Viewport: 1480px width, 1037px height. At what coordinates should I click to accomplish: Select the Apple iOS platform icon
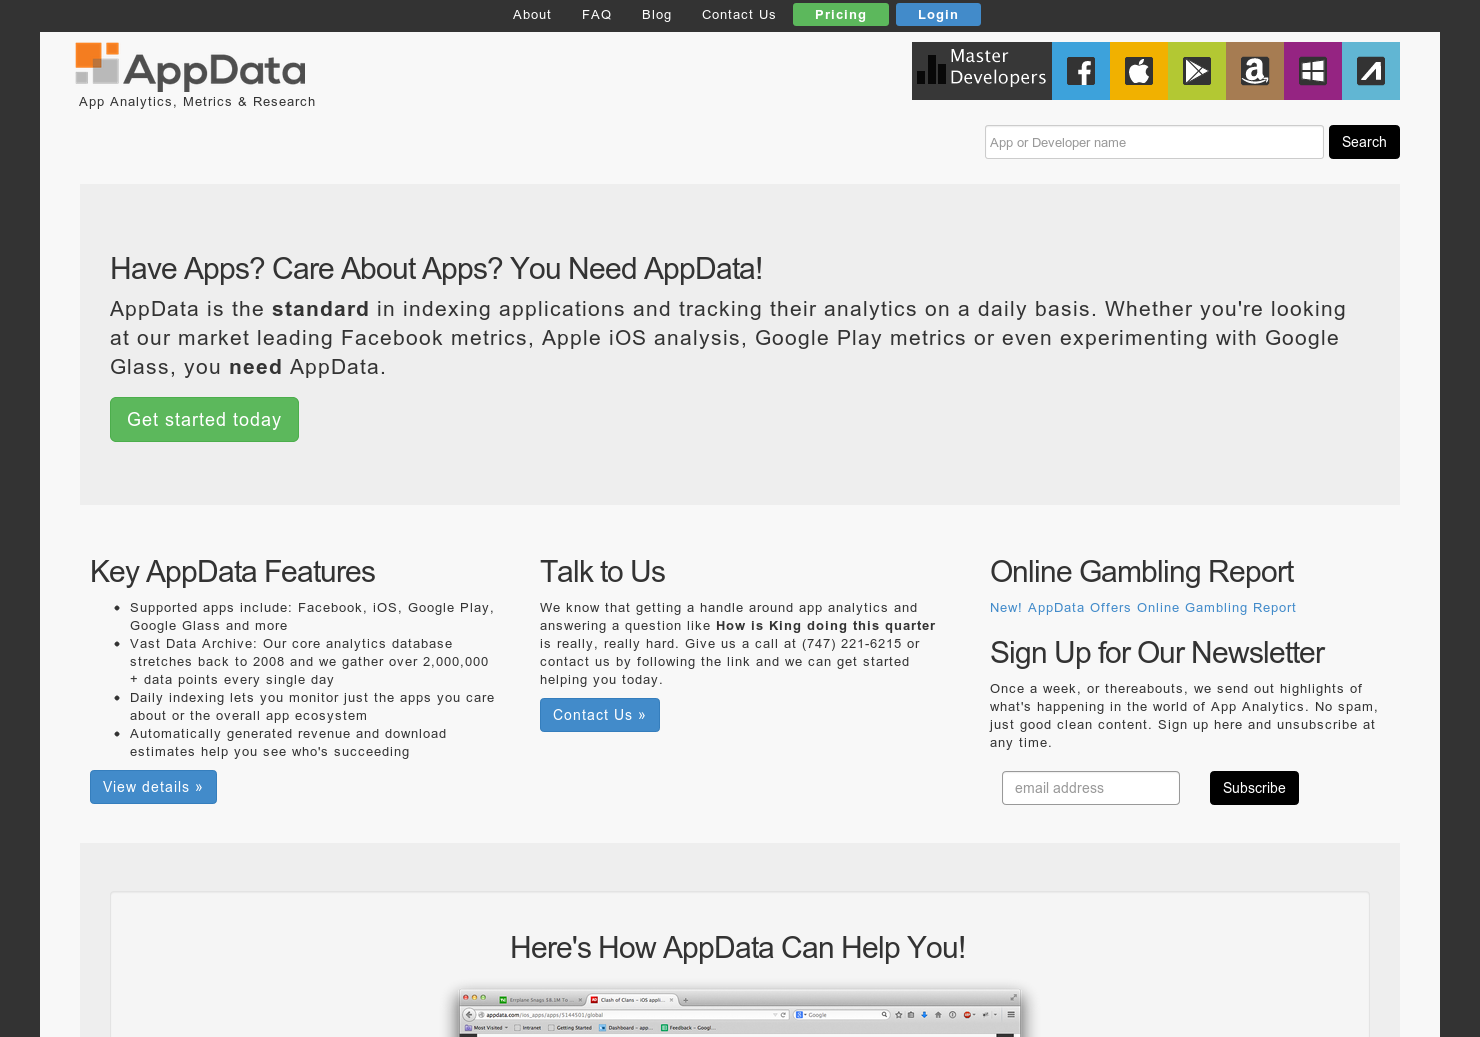coord(1138,71)
